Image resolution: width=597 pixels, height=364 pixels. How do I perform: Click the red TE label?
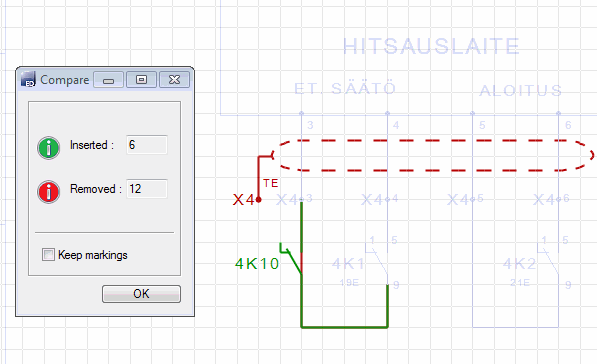(271, 184)
